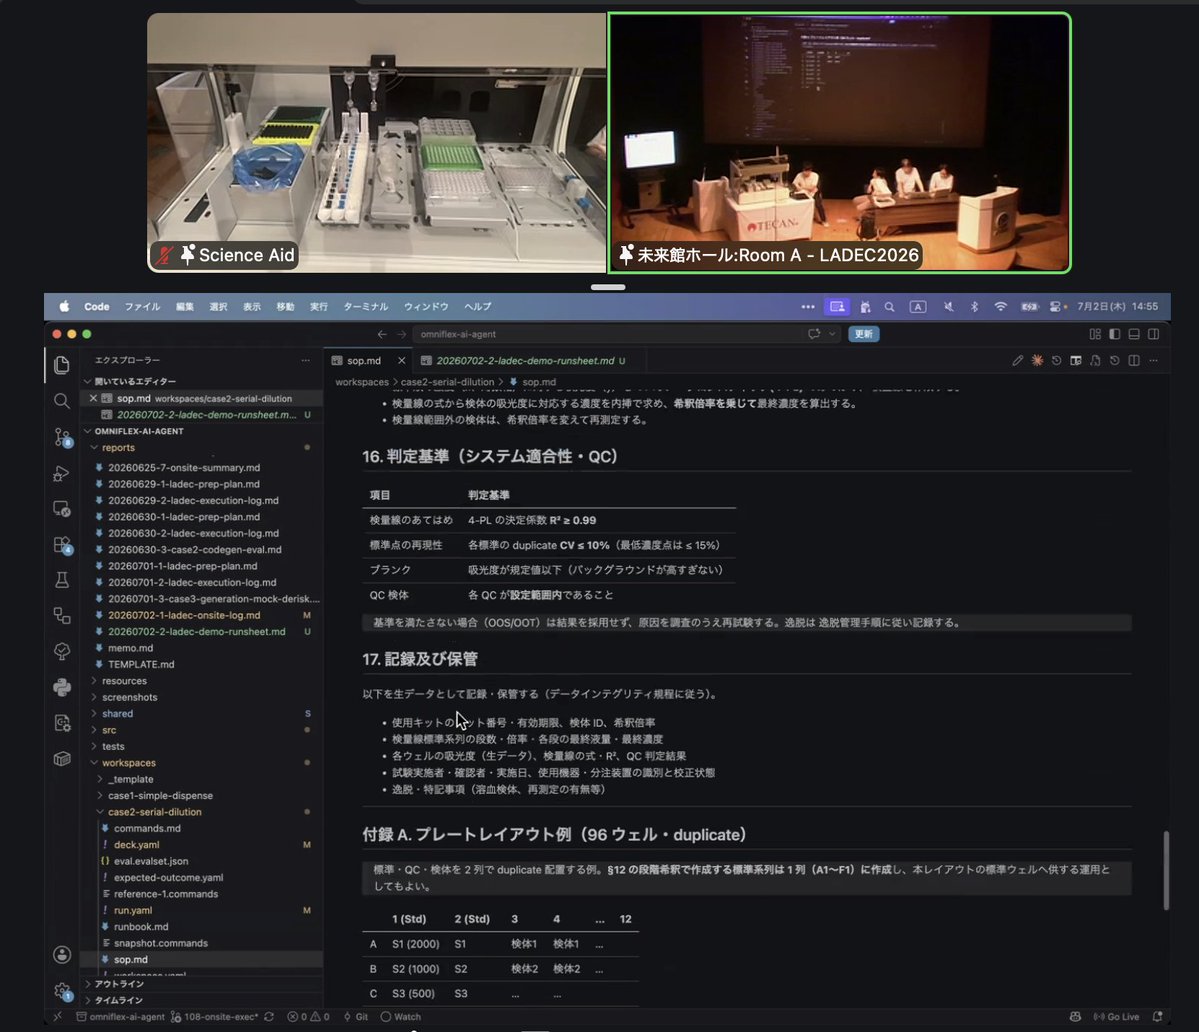
Task: Open deck.yaml in the explorer
Action: click(137, 845)
